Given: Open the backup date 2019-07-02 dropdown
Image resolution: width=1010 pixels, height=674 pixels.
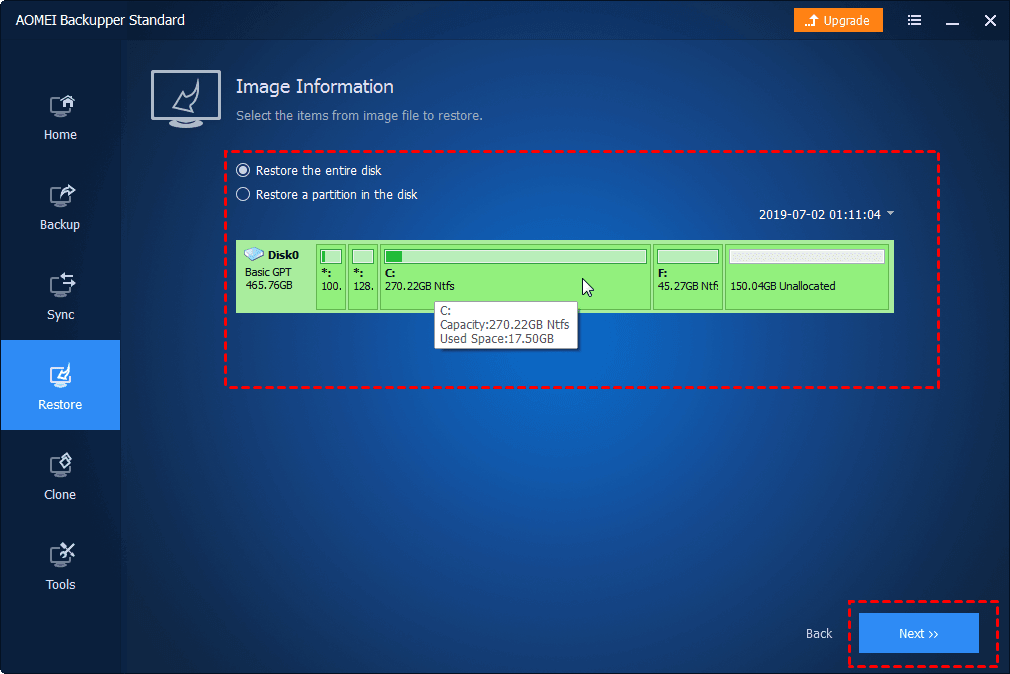Looking at the screenshot, I should click(826, 215).
